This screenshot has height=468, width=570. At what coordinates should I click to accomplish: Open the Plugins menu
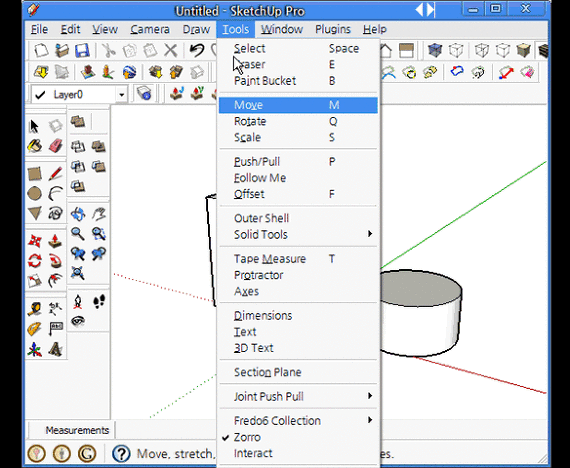pos(333,29)
